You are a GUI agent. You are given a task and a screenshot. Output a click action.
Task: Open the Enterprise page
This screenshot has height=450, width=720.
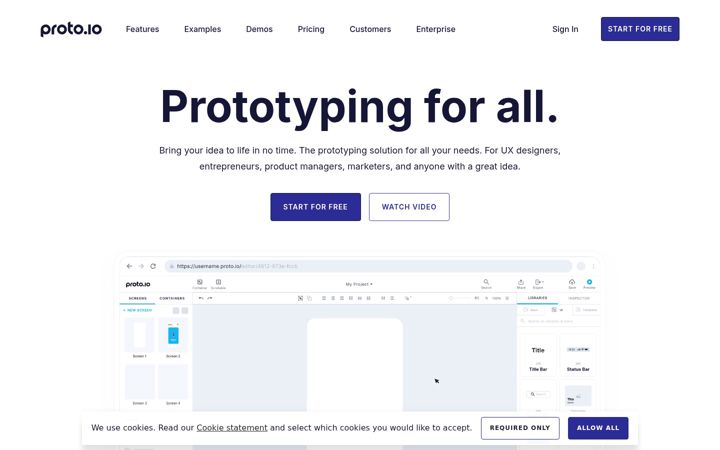[x=436, y=29]
